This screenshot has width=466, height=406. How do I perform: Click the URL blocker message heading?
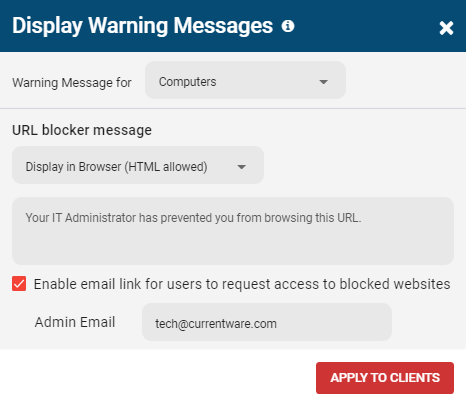pos(82,130)
